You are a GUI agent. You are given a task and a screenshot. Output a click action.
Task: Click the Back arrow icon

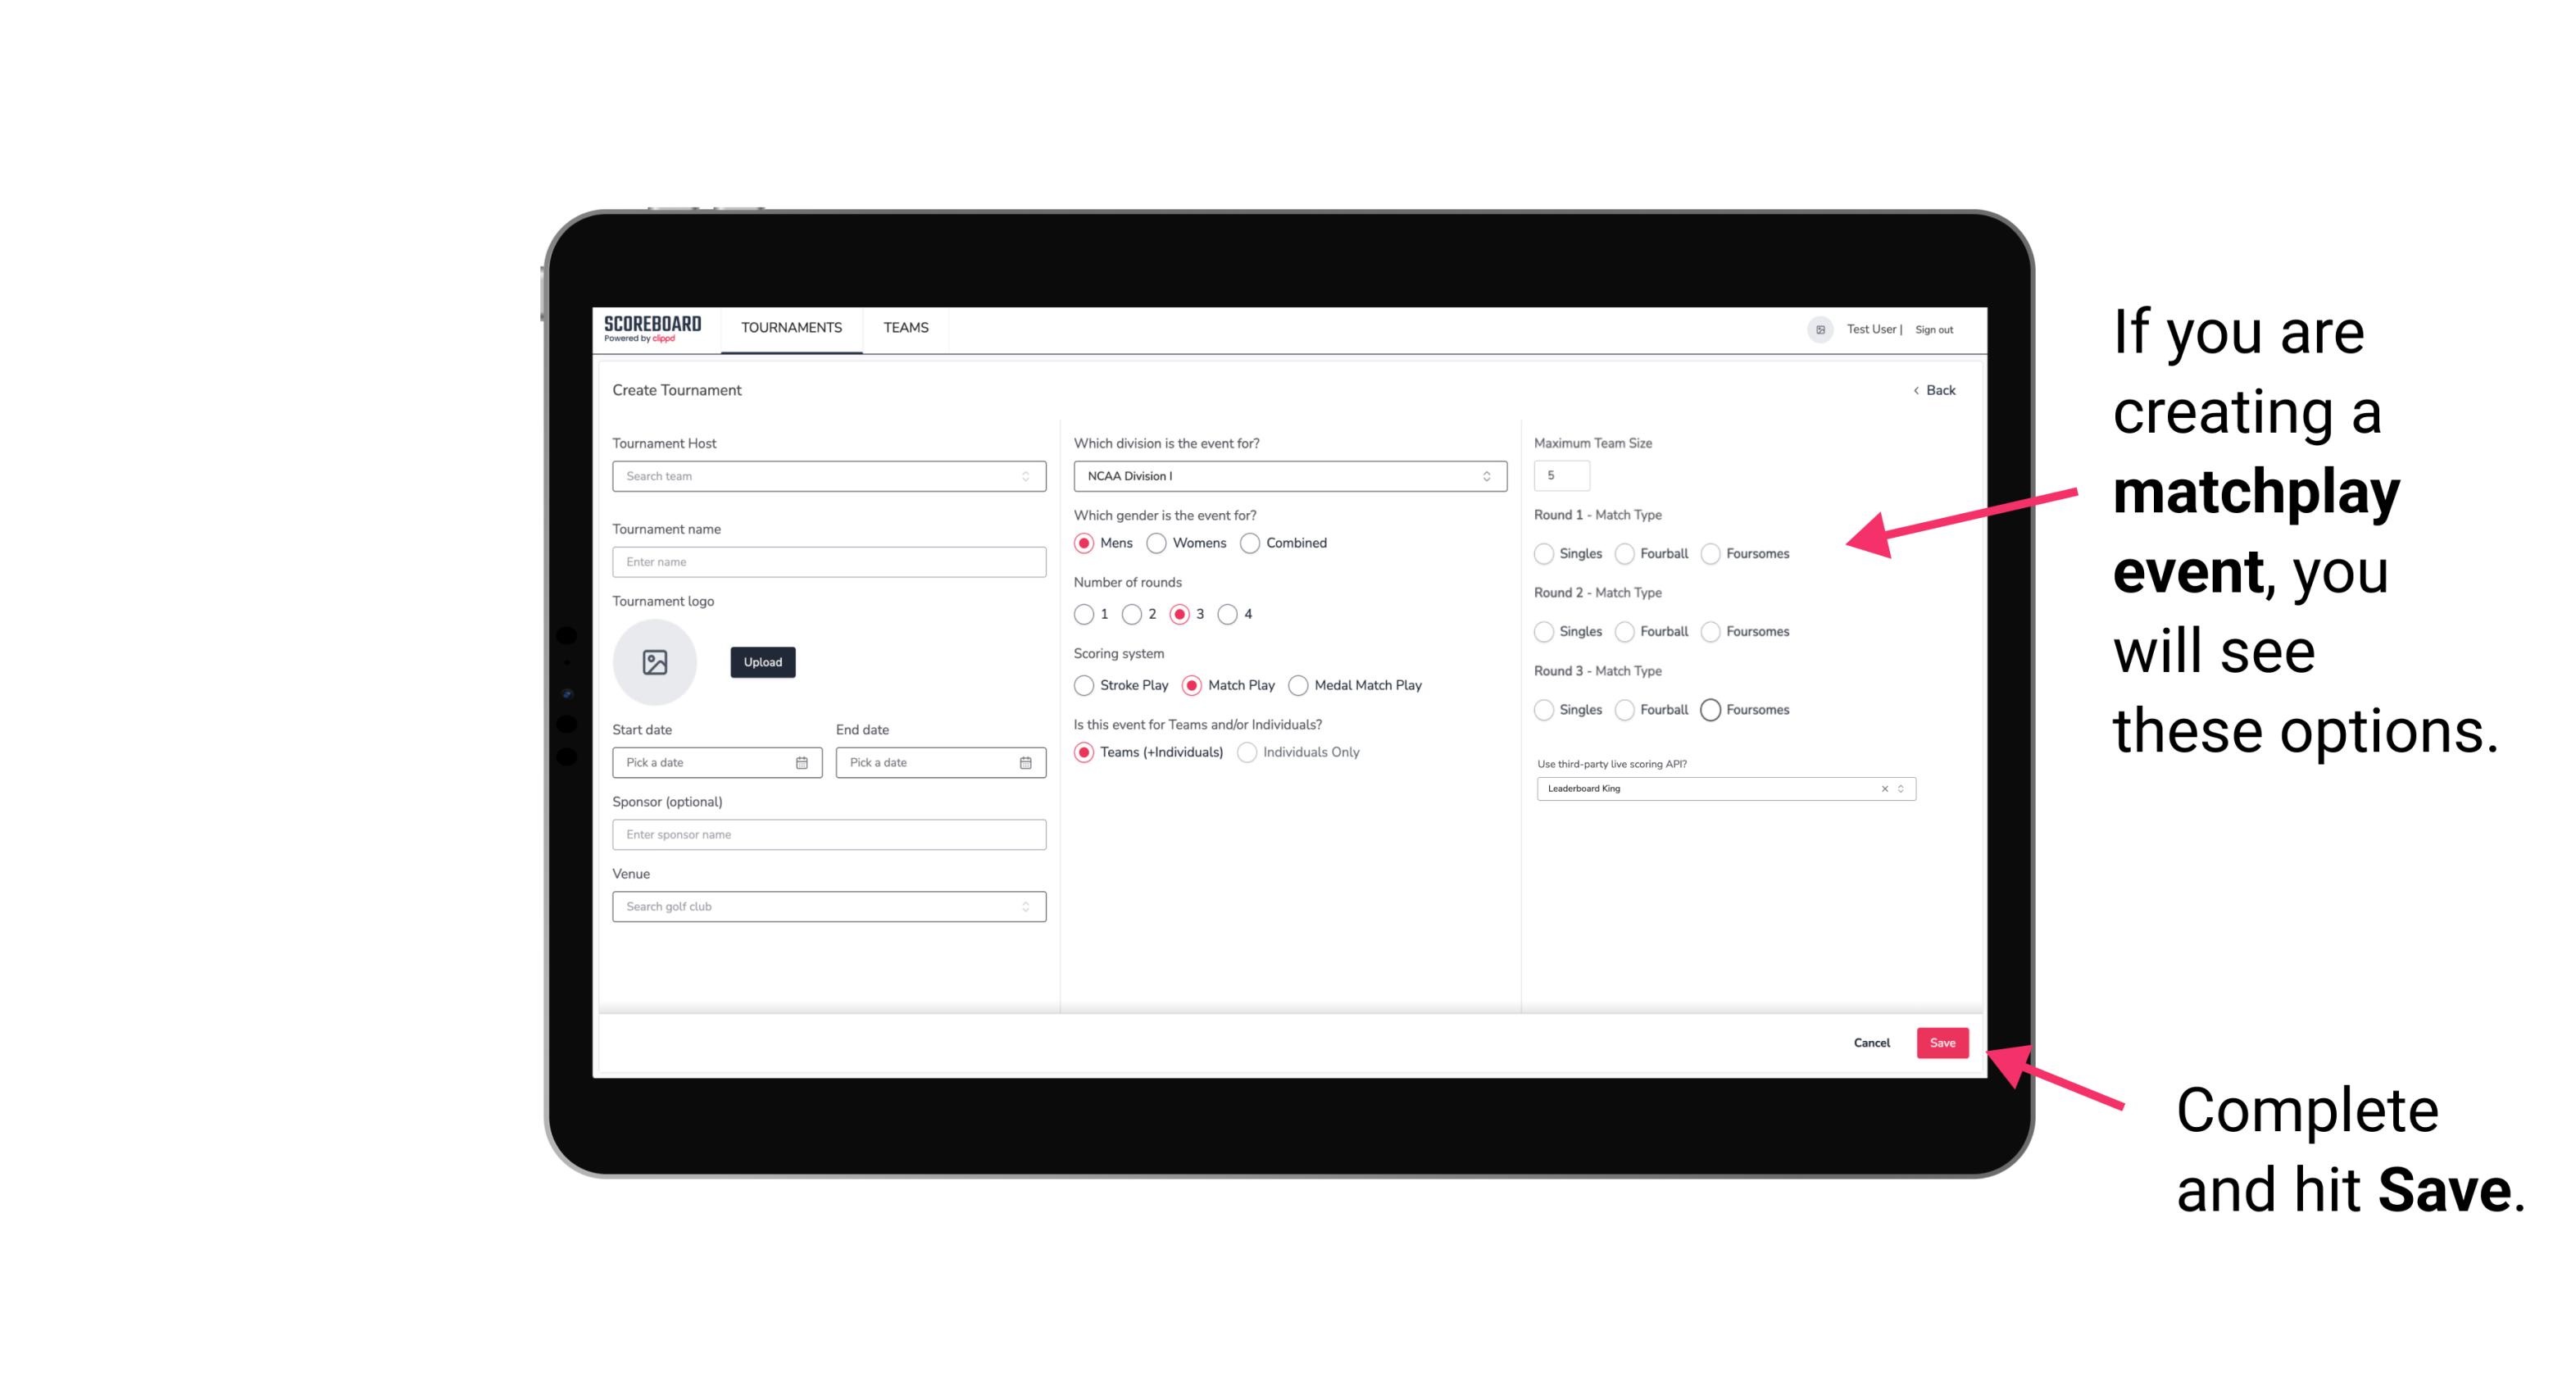(1912, 389)
